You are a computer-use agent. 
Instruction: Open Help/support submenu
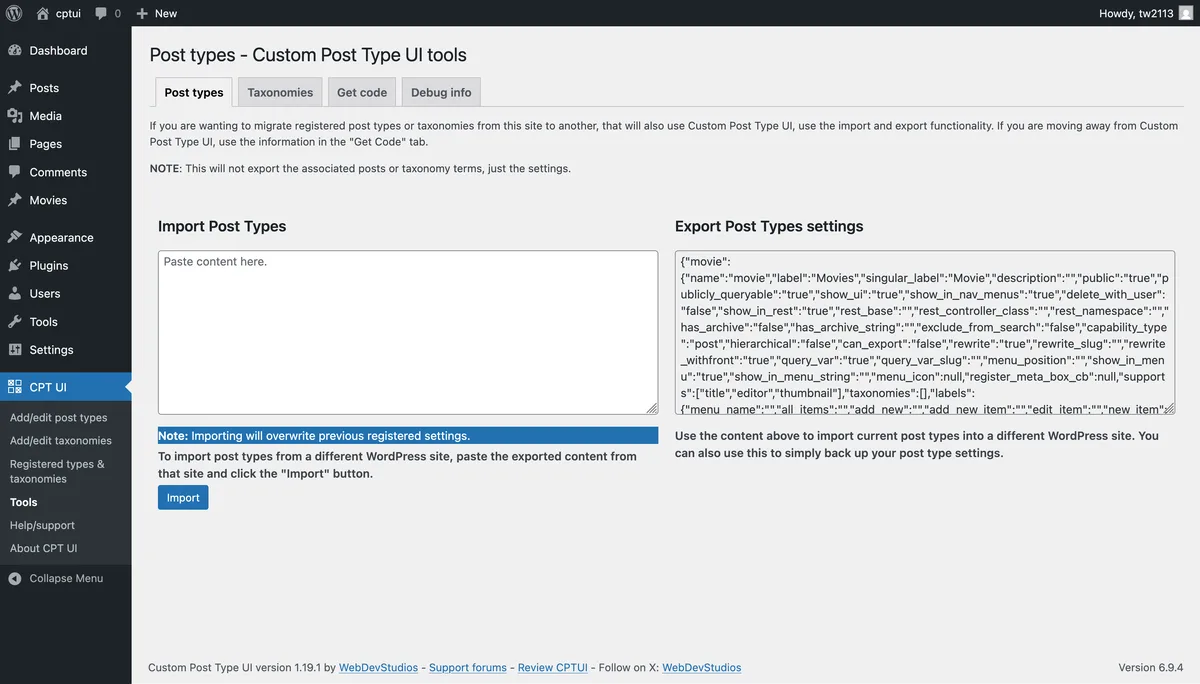click(x=42, y=525)
